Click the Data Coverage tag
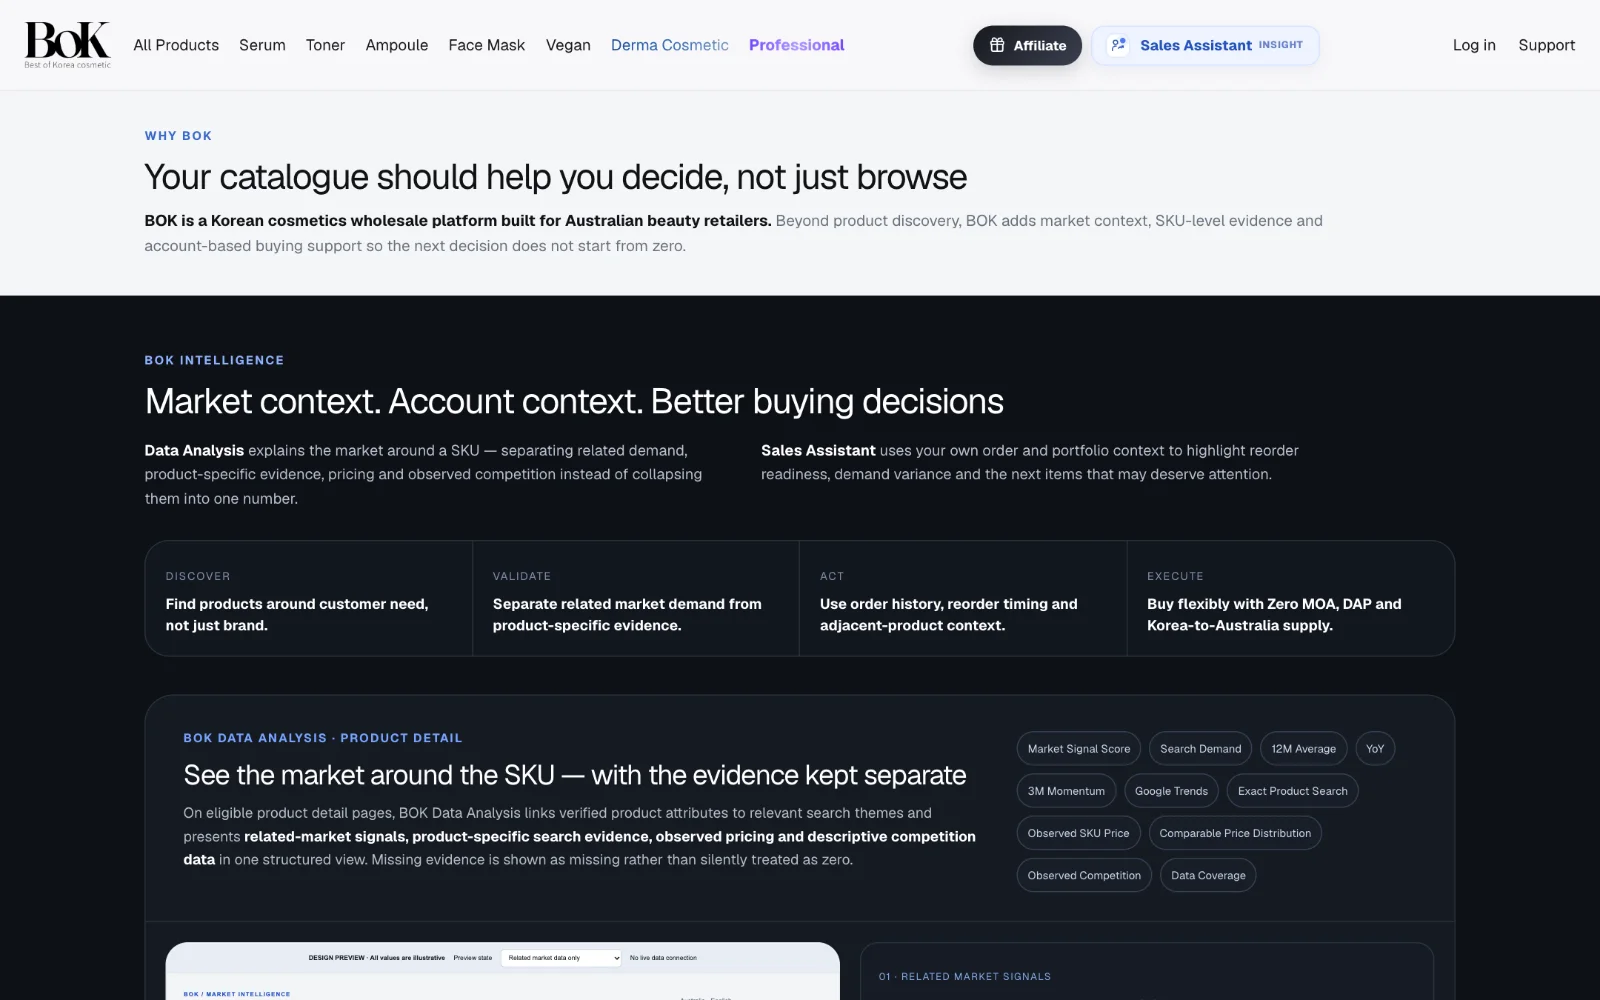 tap(1208, 875)
